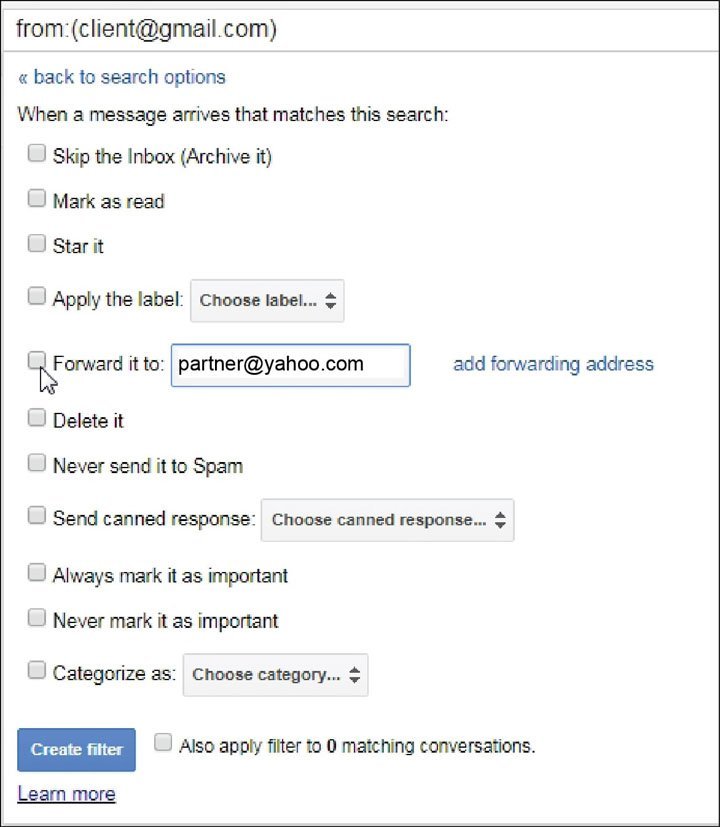Click the Create filter button
Image resolution: width=720 pixels, height=827 pixels.
pos(77,749)
